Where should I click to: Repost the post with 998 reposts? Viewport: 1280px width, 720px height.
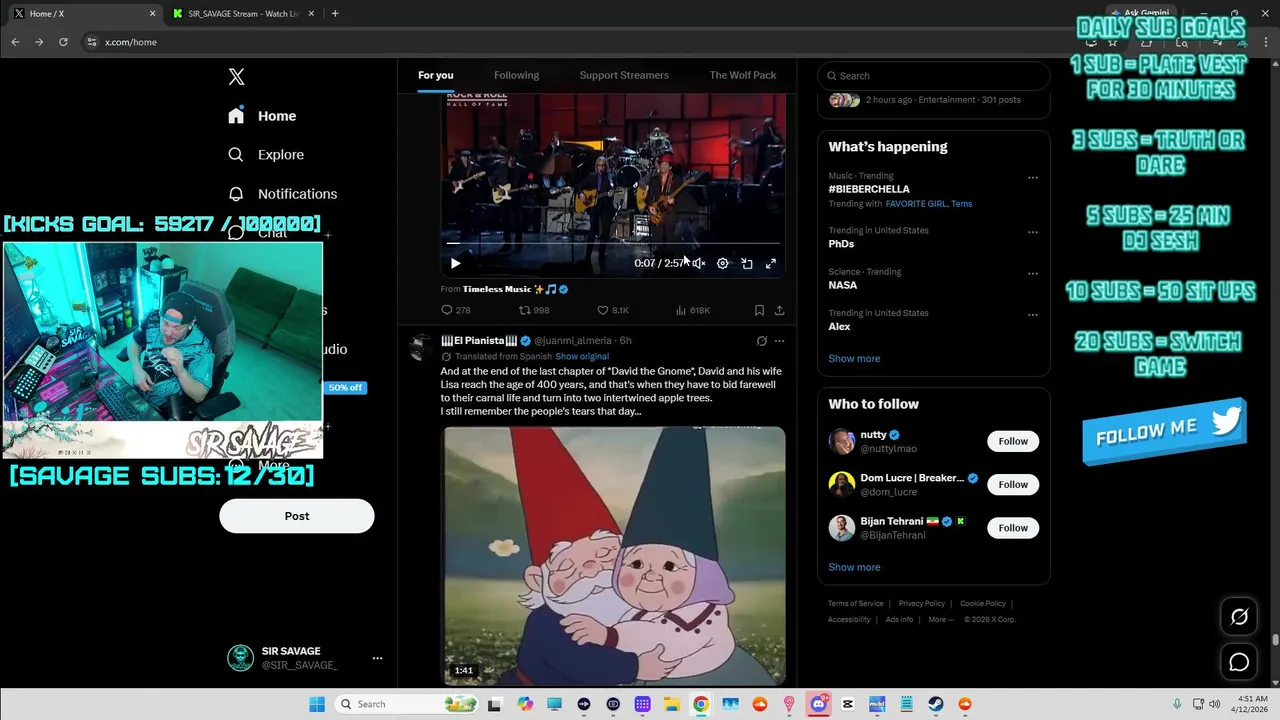(534, 310)
